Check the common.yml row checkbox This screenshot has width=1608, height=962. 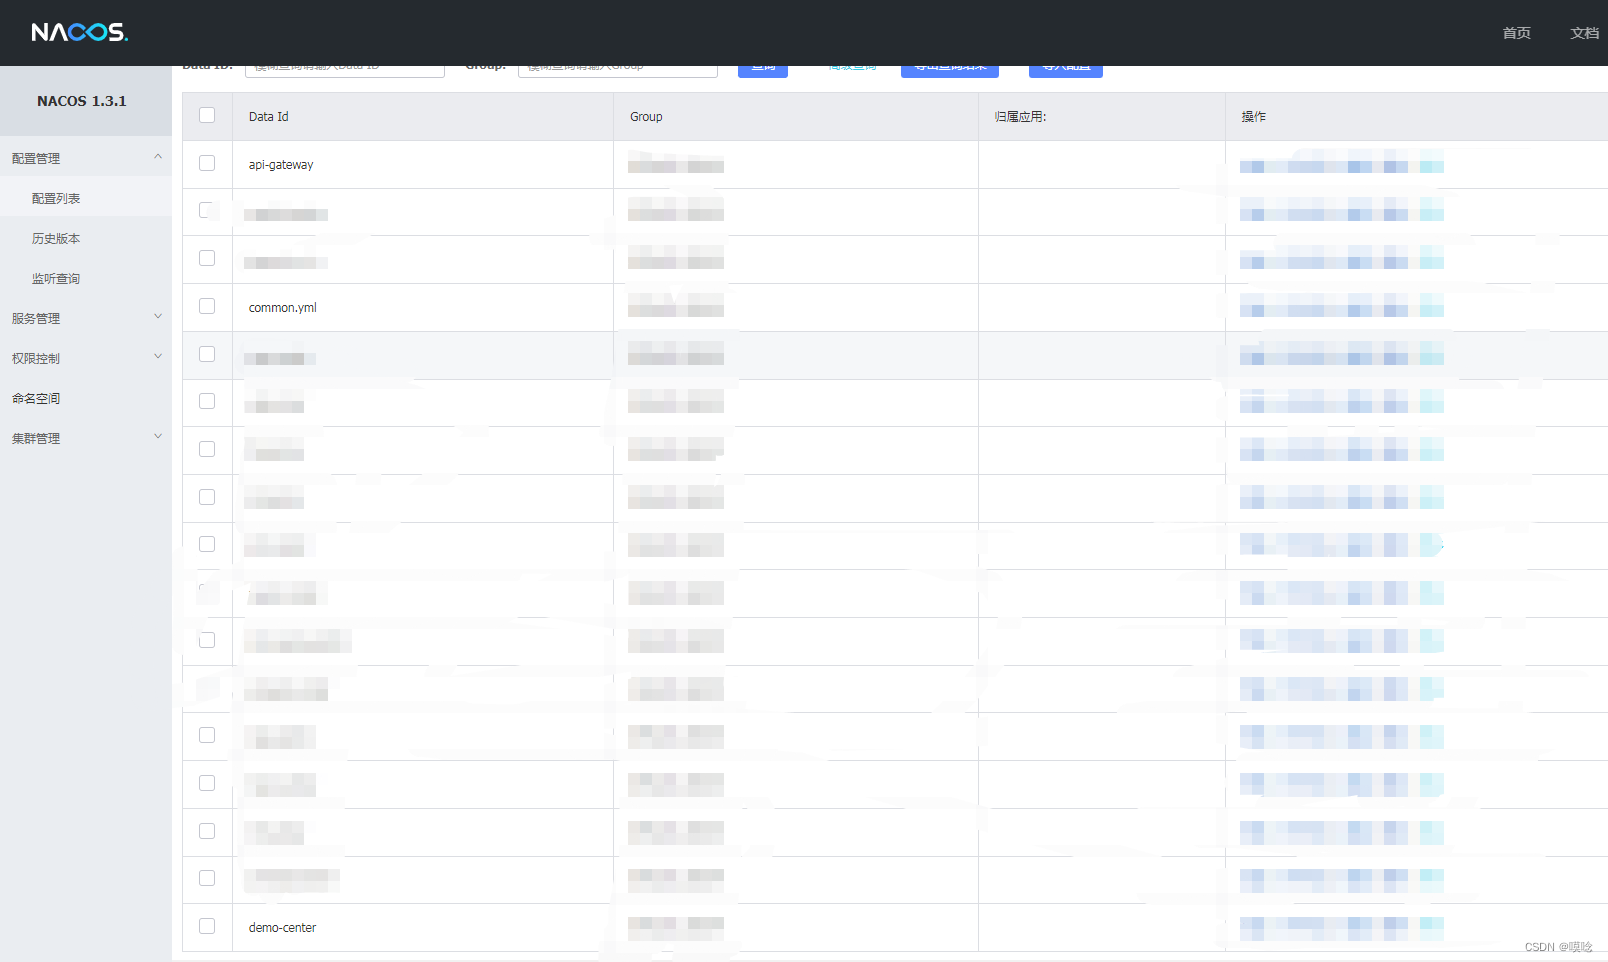[x=207, y=306]
